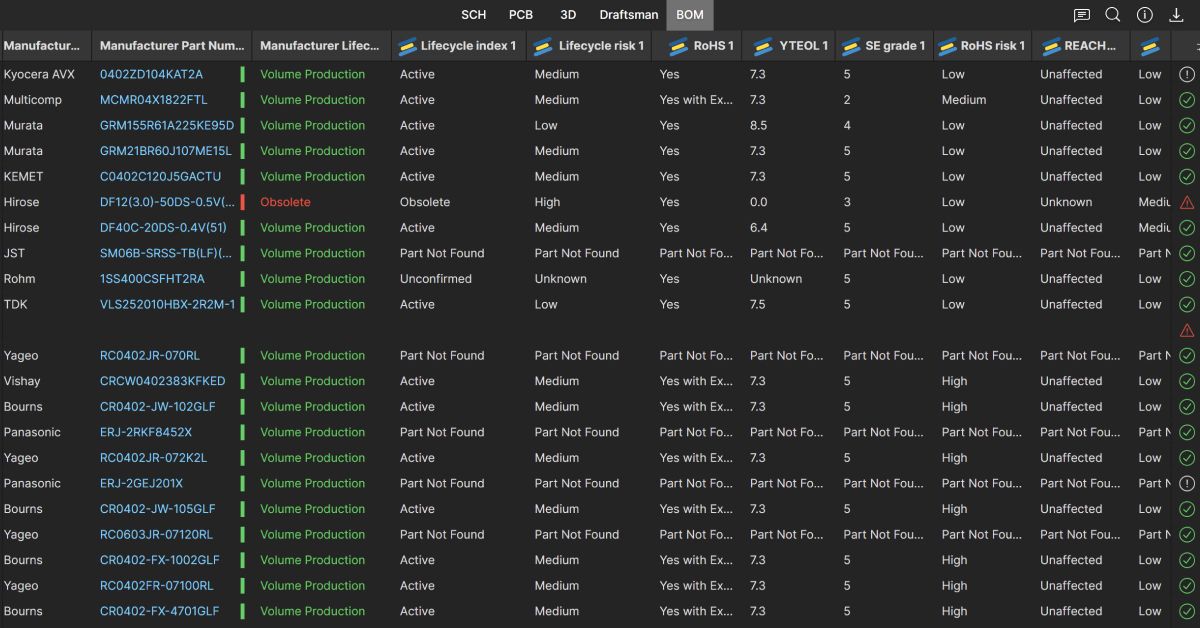
Task: Select Volume Production status for Rohm 1SS400CSFHT2RA
Action: coord(312,278)
